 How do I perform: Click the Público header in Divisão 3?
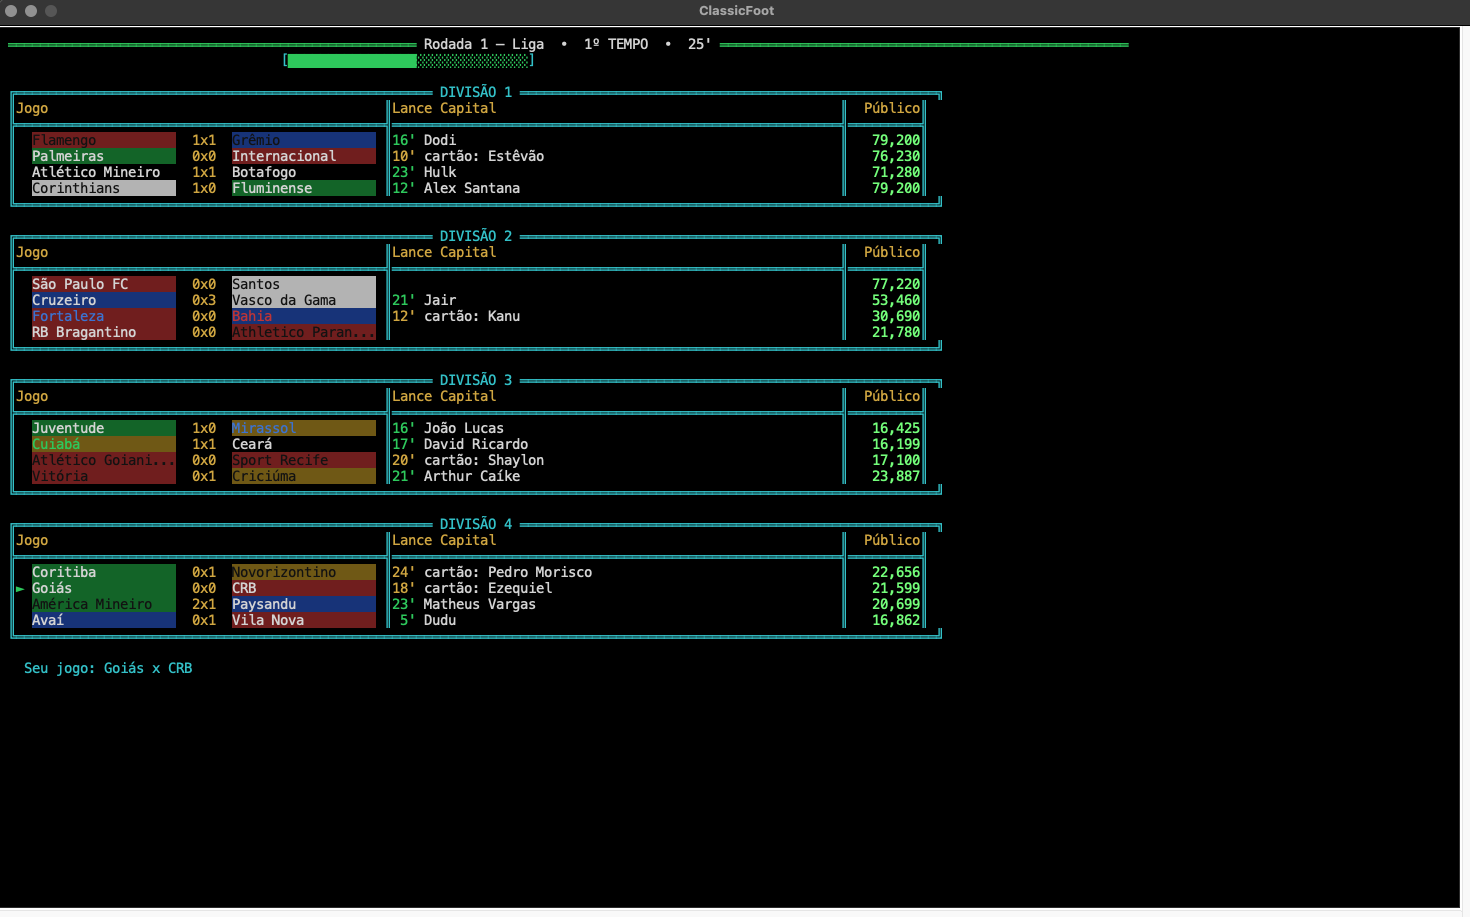click(892, 396)
